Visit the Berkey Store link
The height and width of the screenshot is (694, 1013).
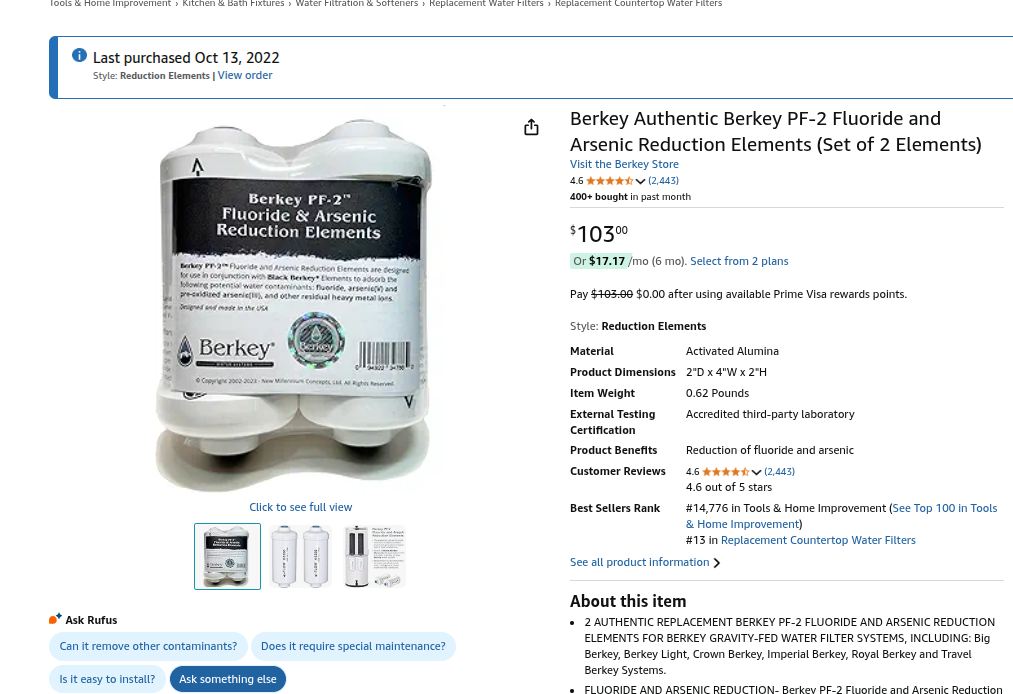coord(624,164)
